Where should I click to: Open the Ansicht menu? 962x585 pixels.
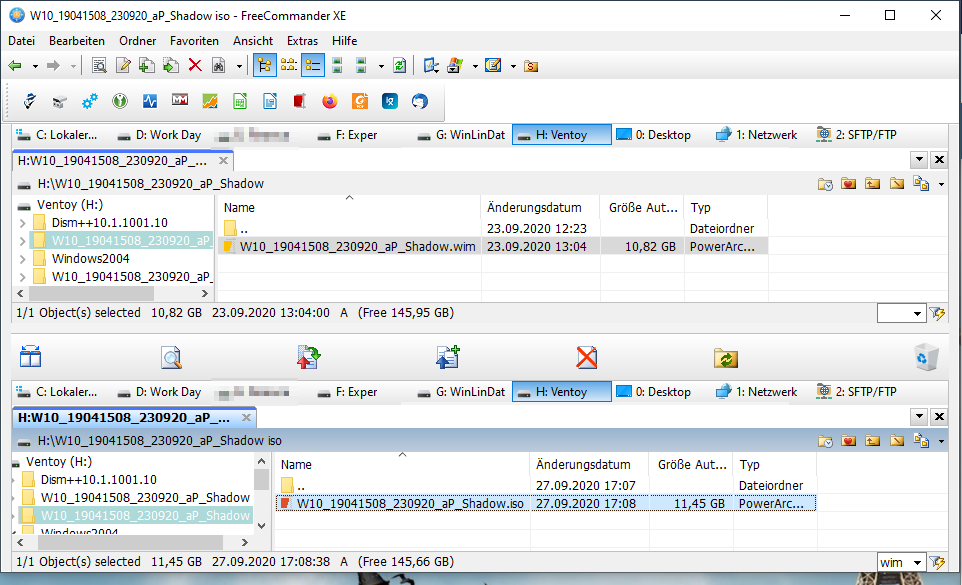tap(253, 40)
